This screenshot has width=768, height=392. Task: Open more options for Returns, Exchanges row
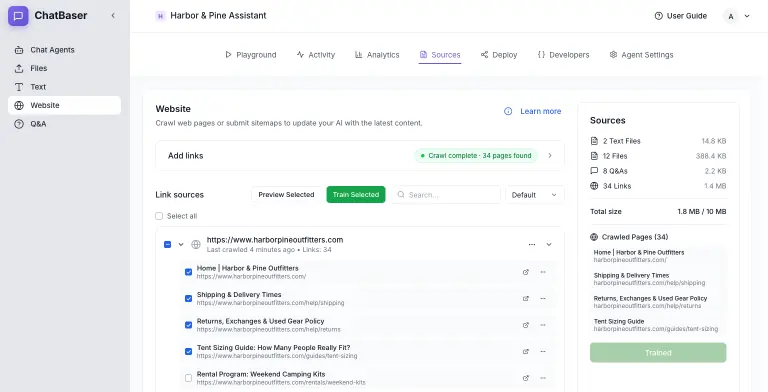tap(543, 325)
